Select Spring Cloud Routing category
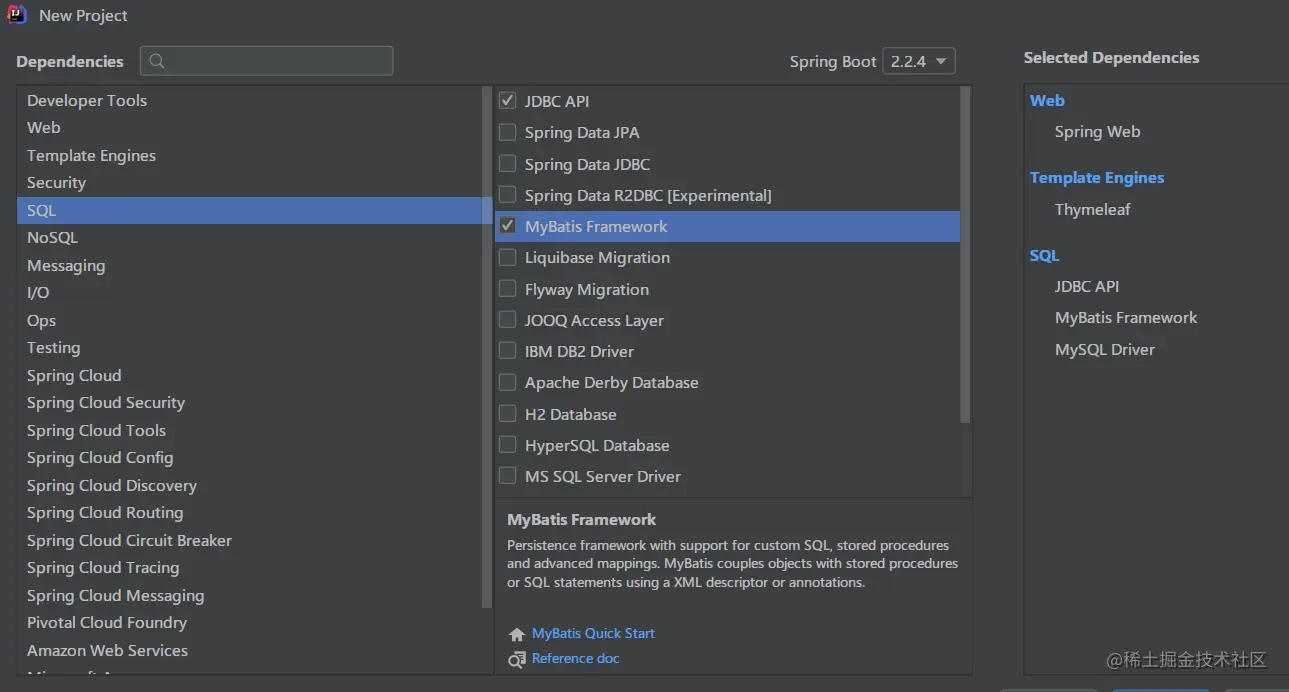 (250, 513)
